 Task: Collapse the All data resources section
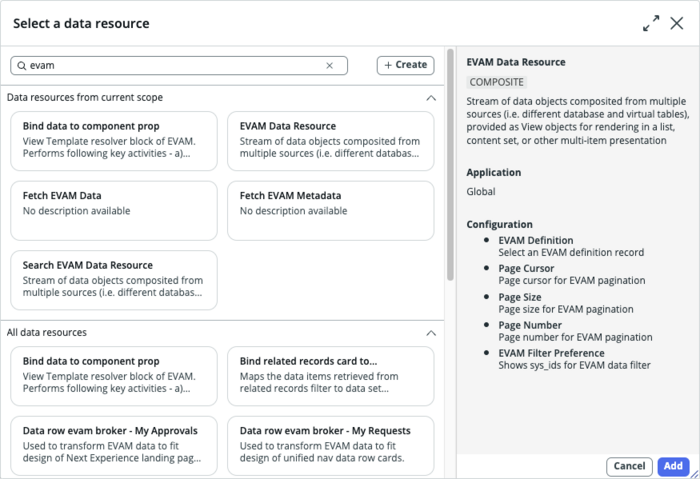pos(431,333)
